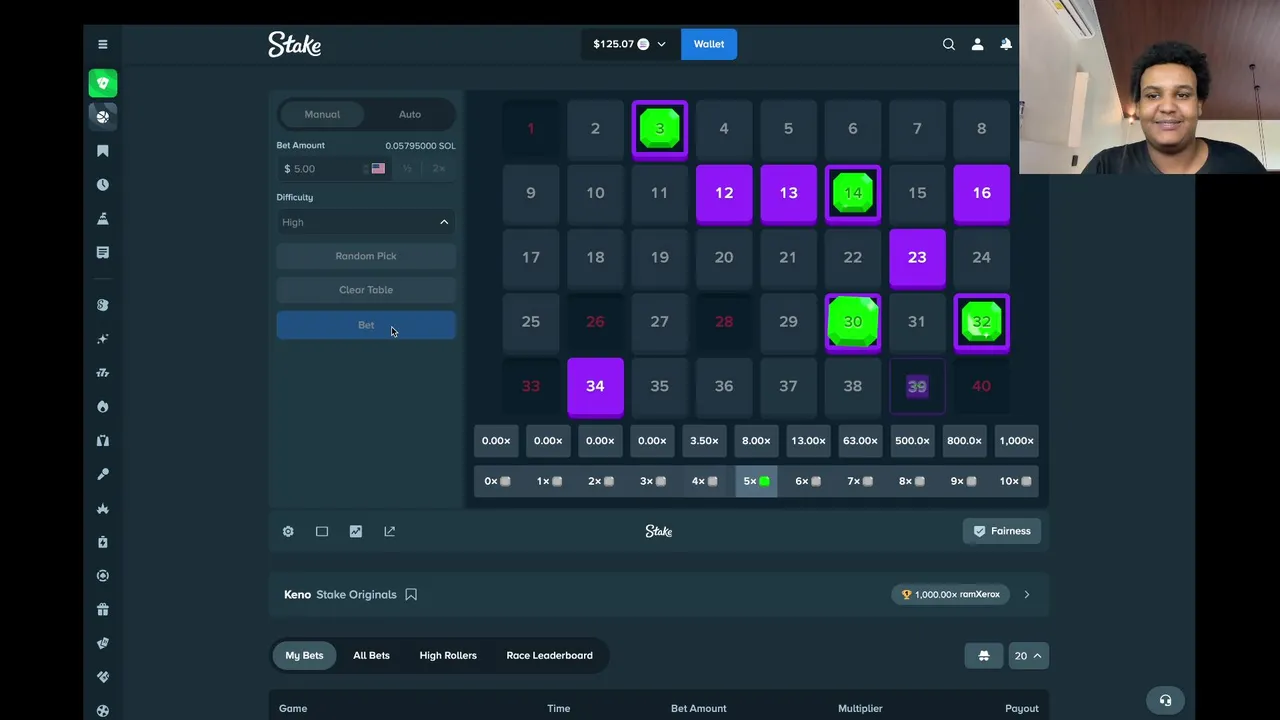Viewport: 1280px width, 720px height.
Task: Open the Recent clock icon
Action: (x=102, y=185)
